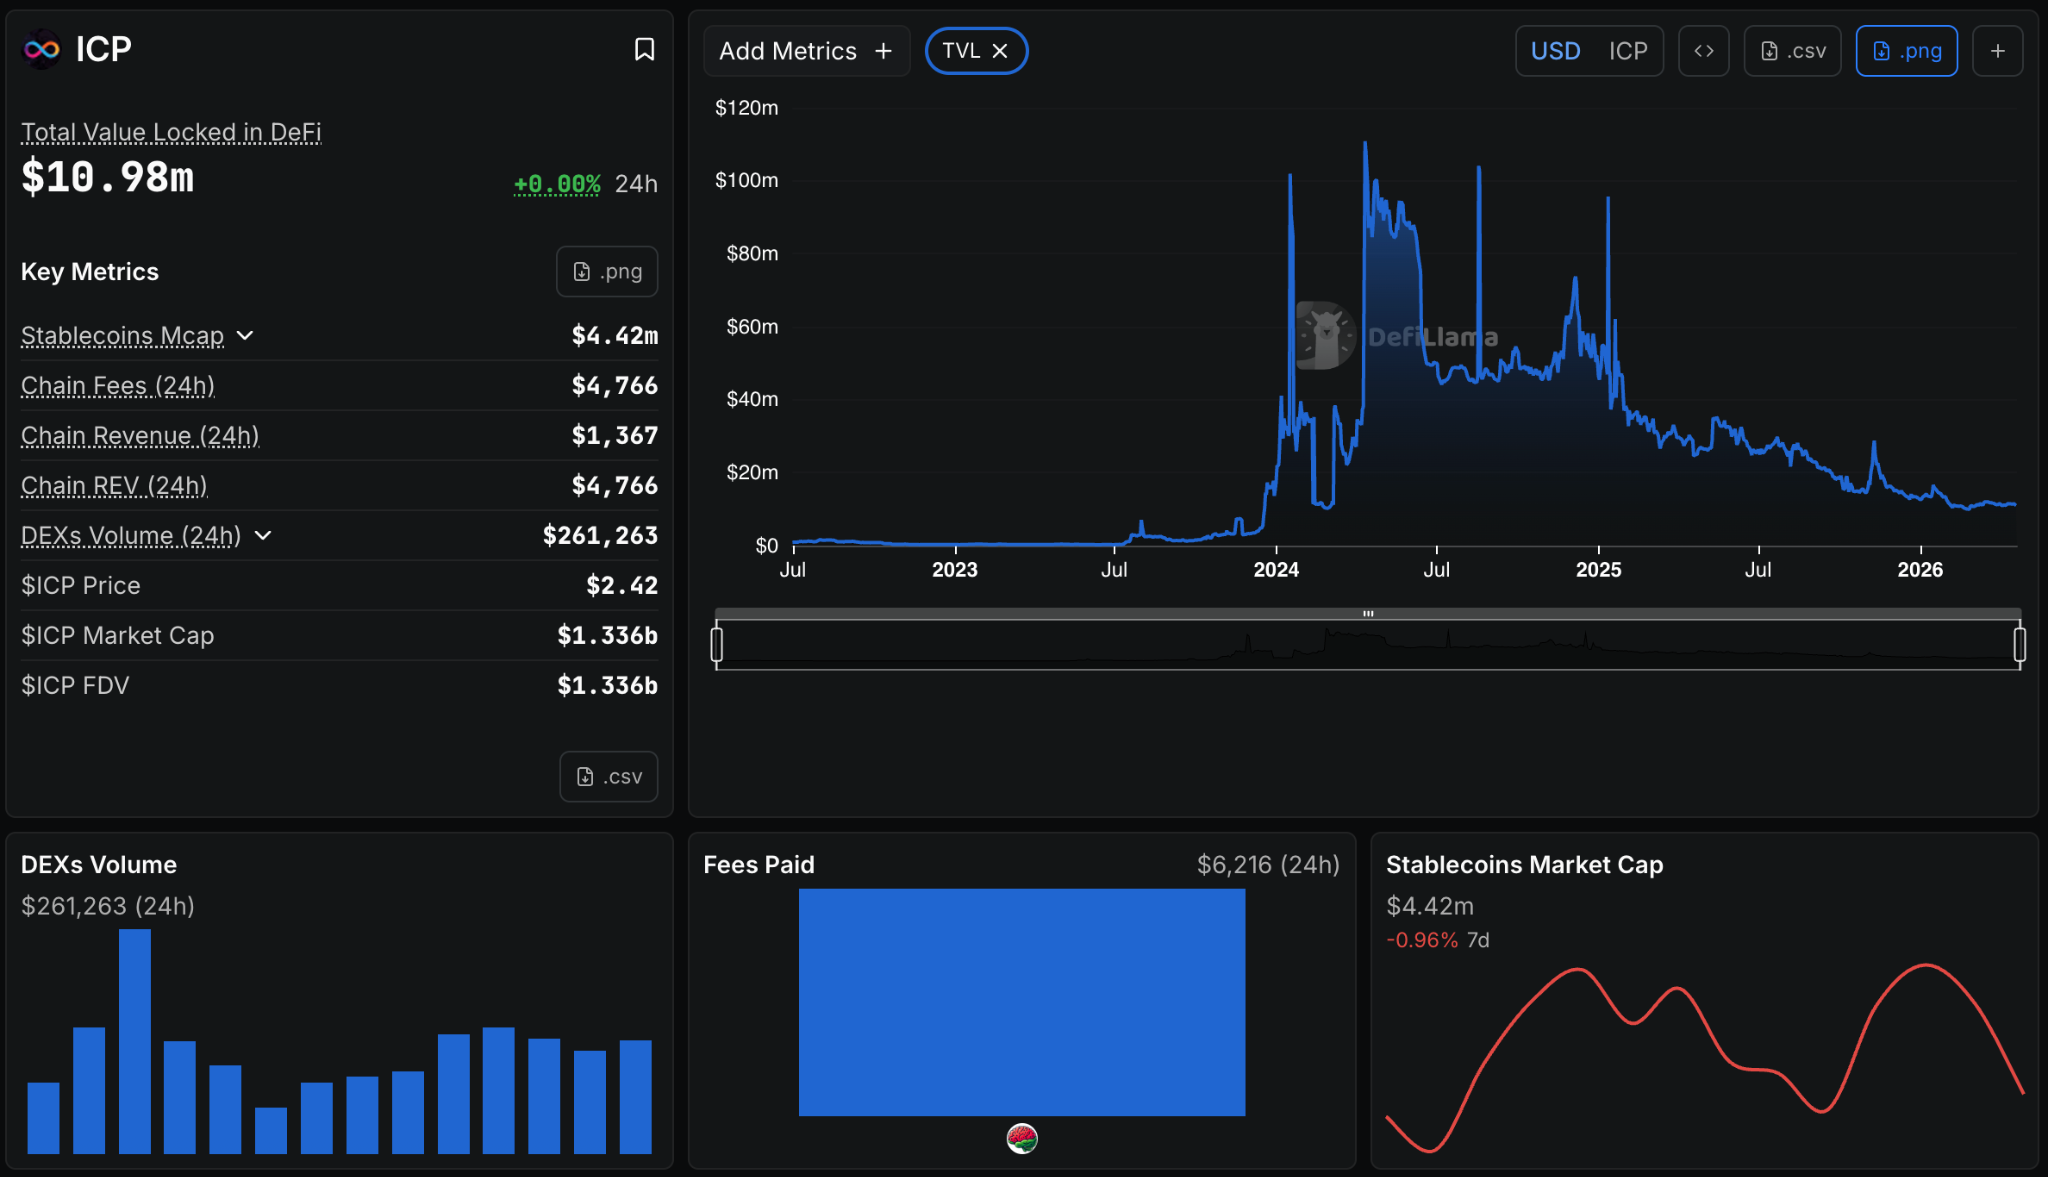Click Chain Revenue (24h) label

pyautogui.click(x=140, y=436)
